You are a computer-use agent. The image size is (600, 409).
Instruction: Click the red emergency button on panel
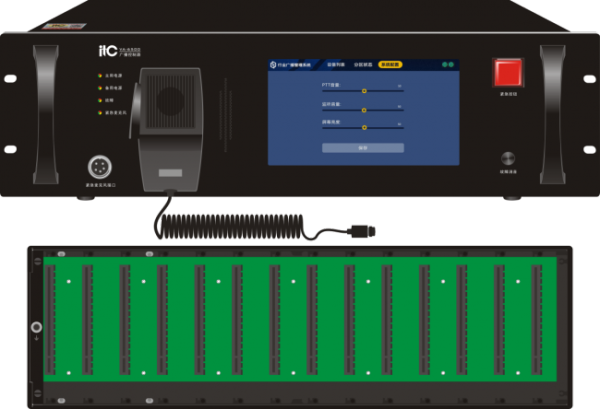(508, 73)
